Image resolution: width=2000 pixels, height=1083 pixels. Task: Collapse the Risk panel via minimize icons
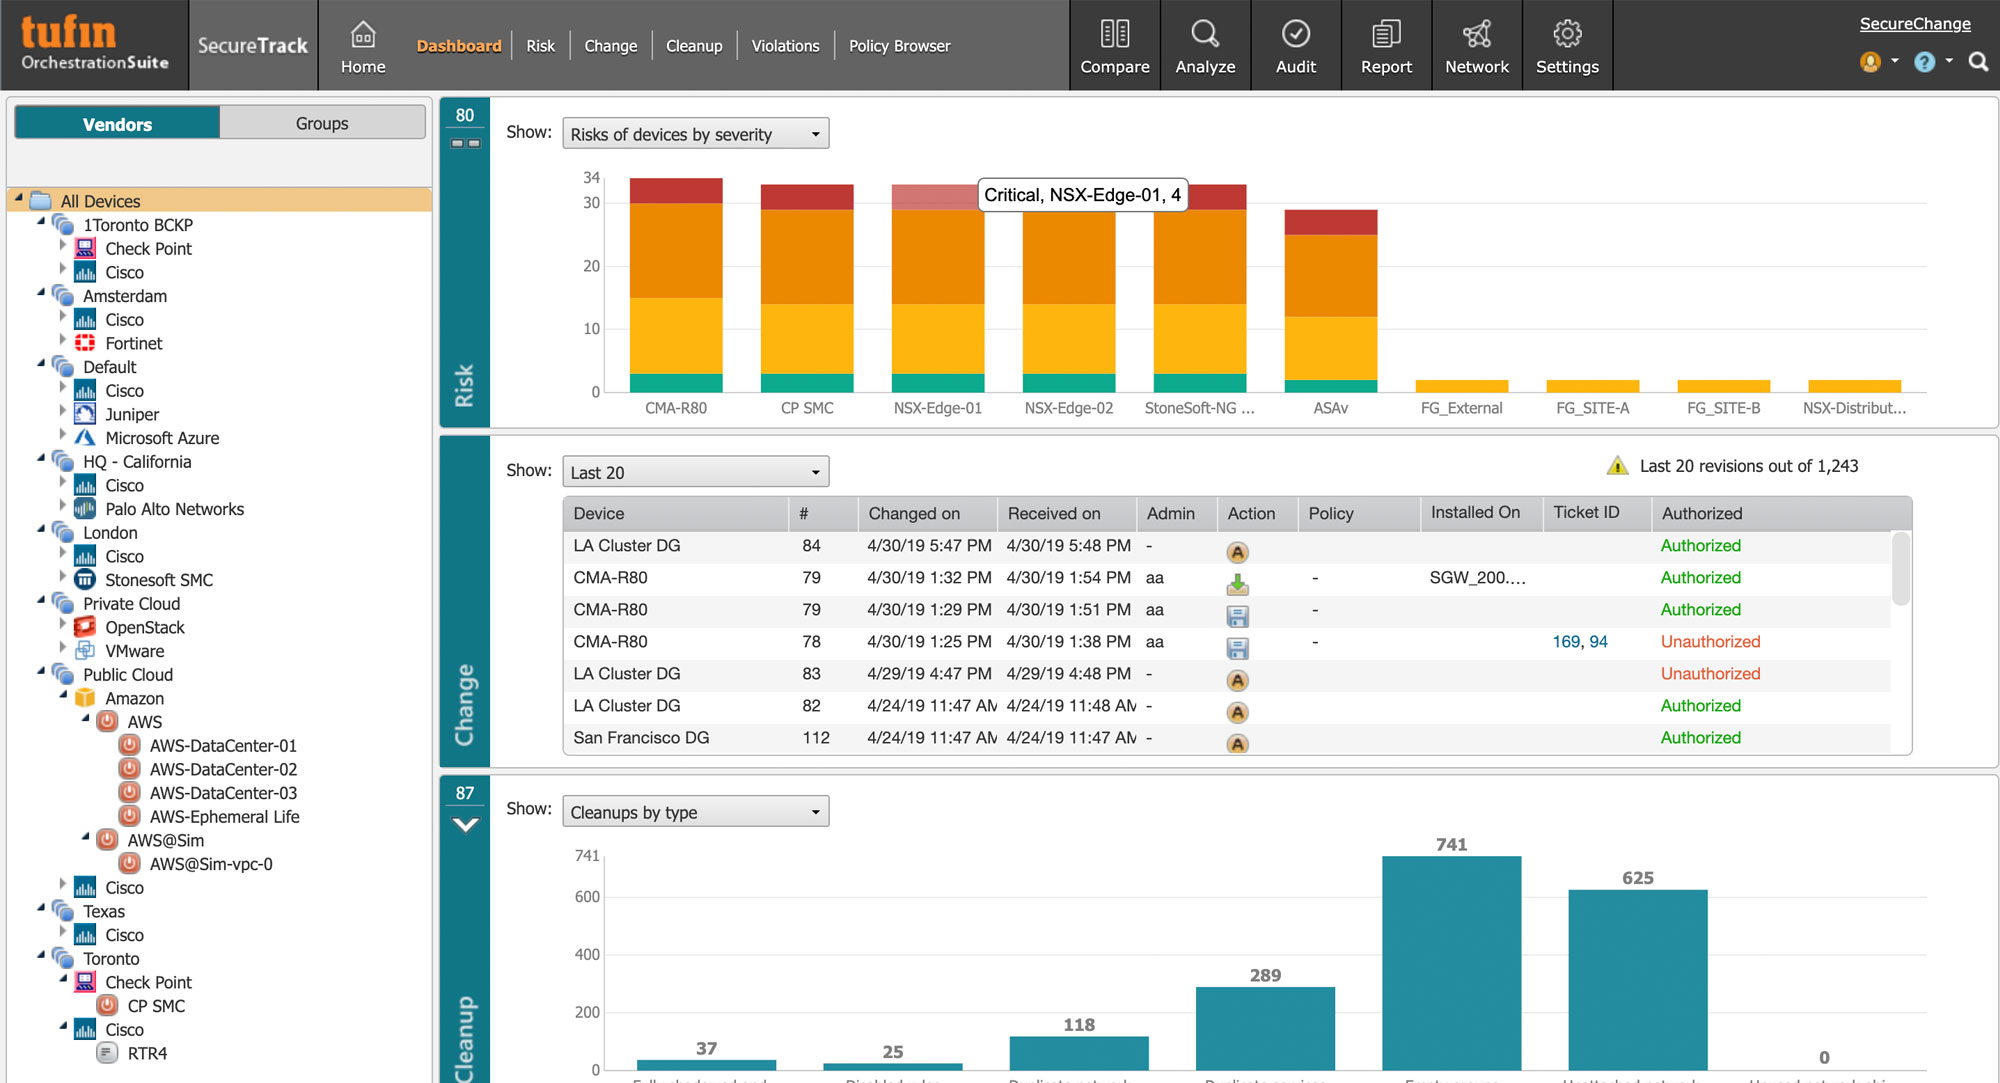(x=465, y=143)
